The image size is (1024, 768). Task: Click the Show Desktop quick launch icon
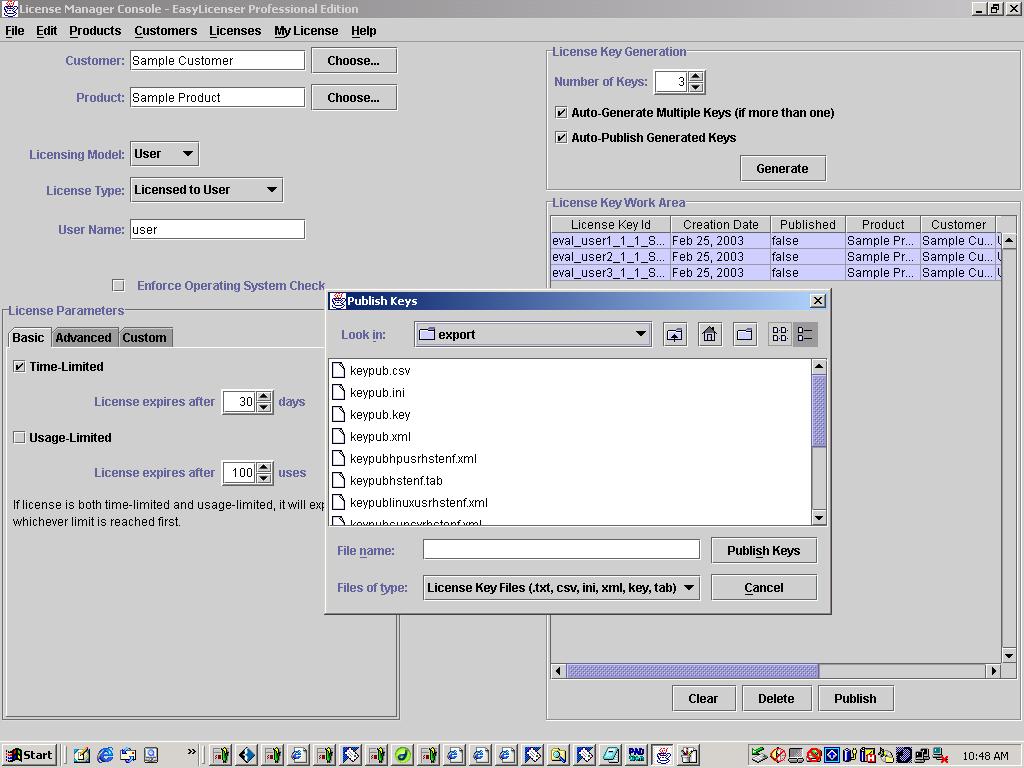point(82,755)
